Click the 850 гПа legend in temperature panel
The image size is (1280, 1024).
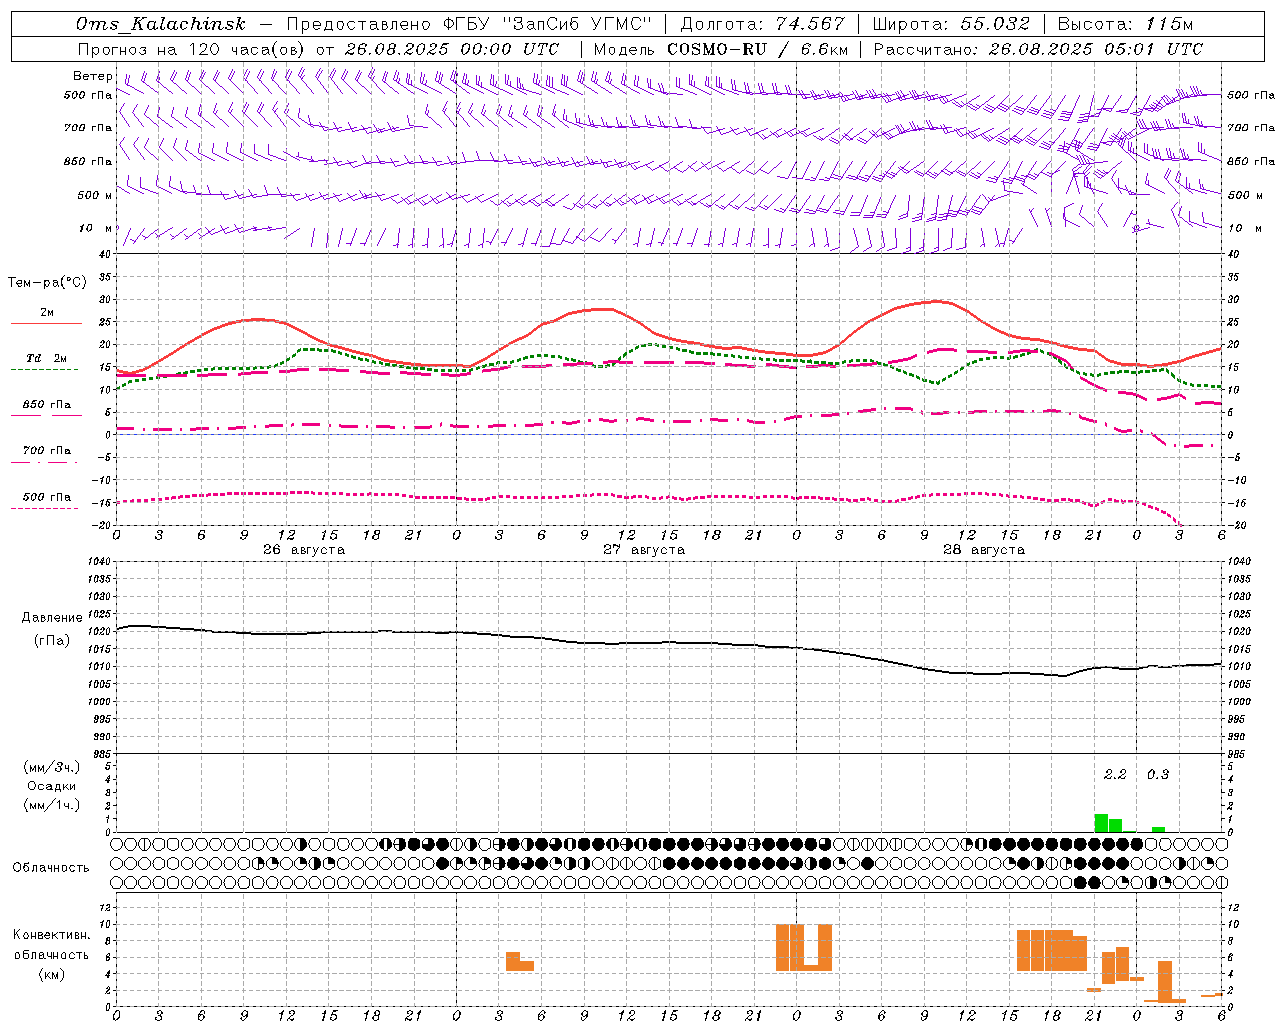(47, 405)
